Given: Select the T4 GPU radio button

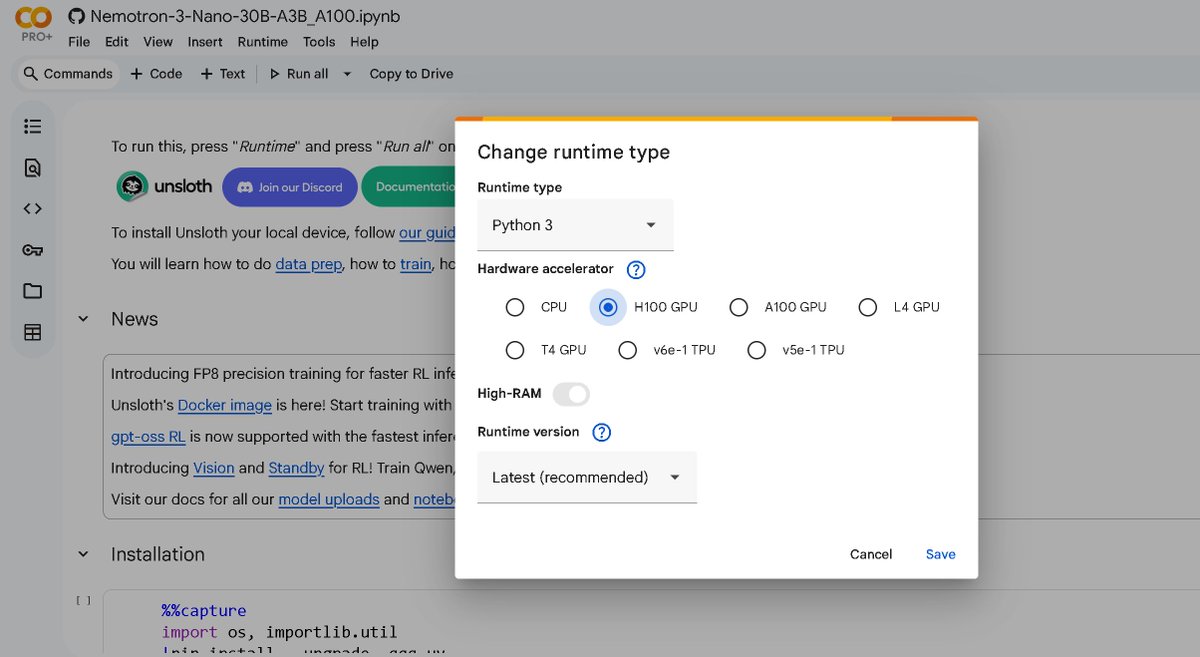Looking at the screenshot, I should (515, 350).
